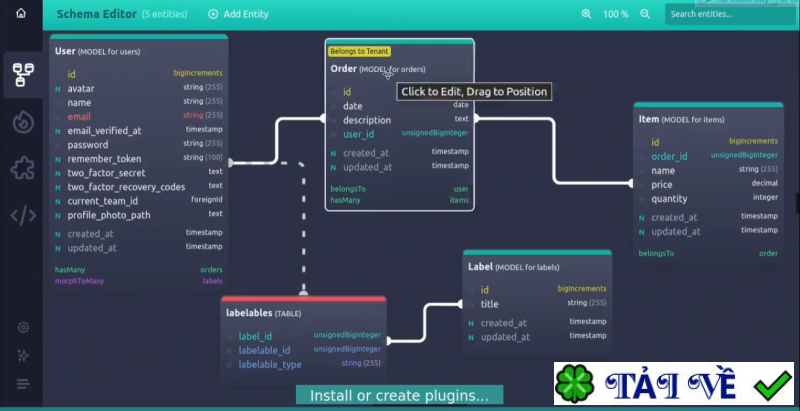Viewport: 800px width, 411px height.
Task: Click the green checkmark on banner
Action: tap(772, 385)
